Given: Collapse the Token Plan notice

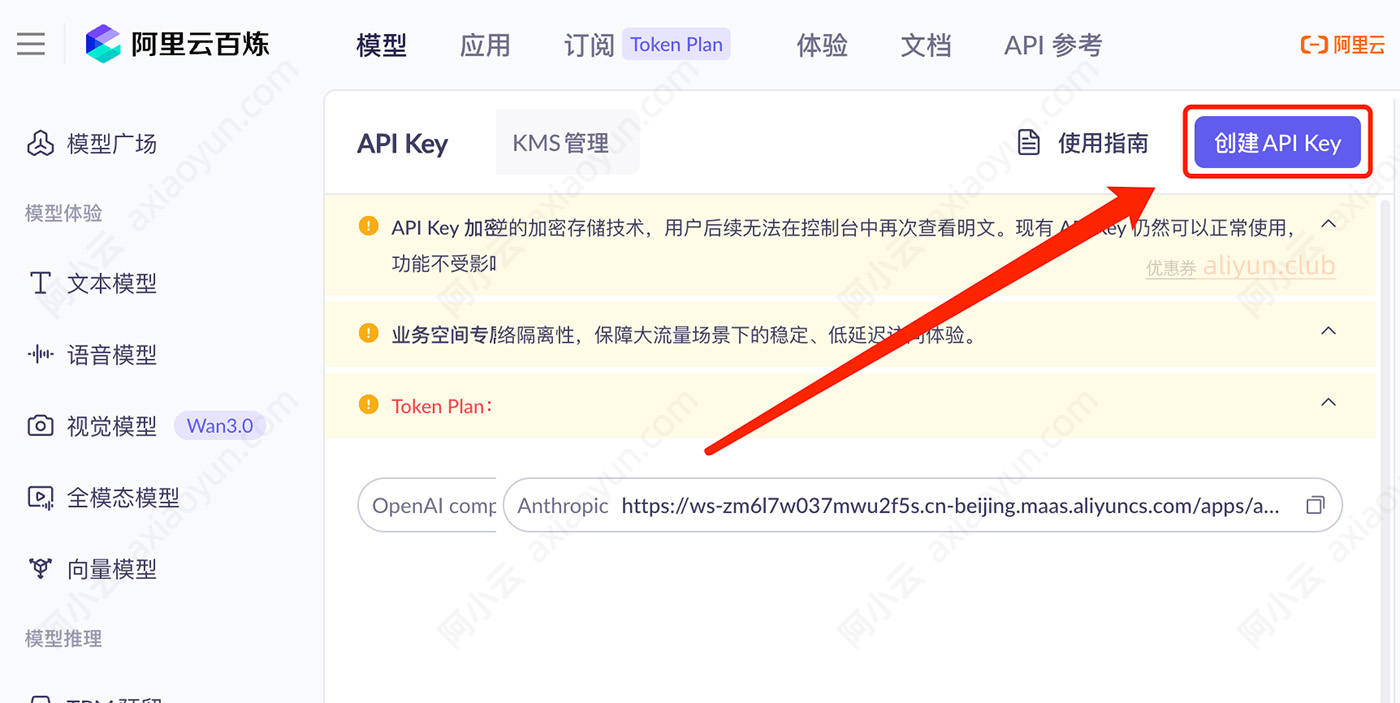Looking at the screenshot, I should [x=1328, y=403].
